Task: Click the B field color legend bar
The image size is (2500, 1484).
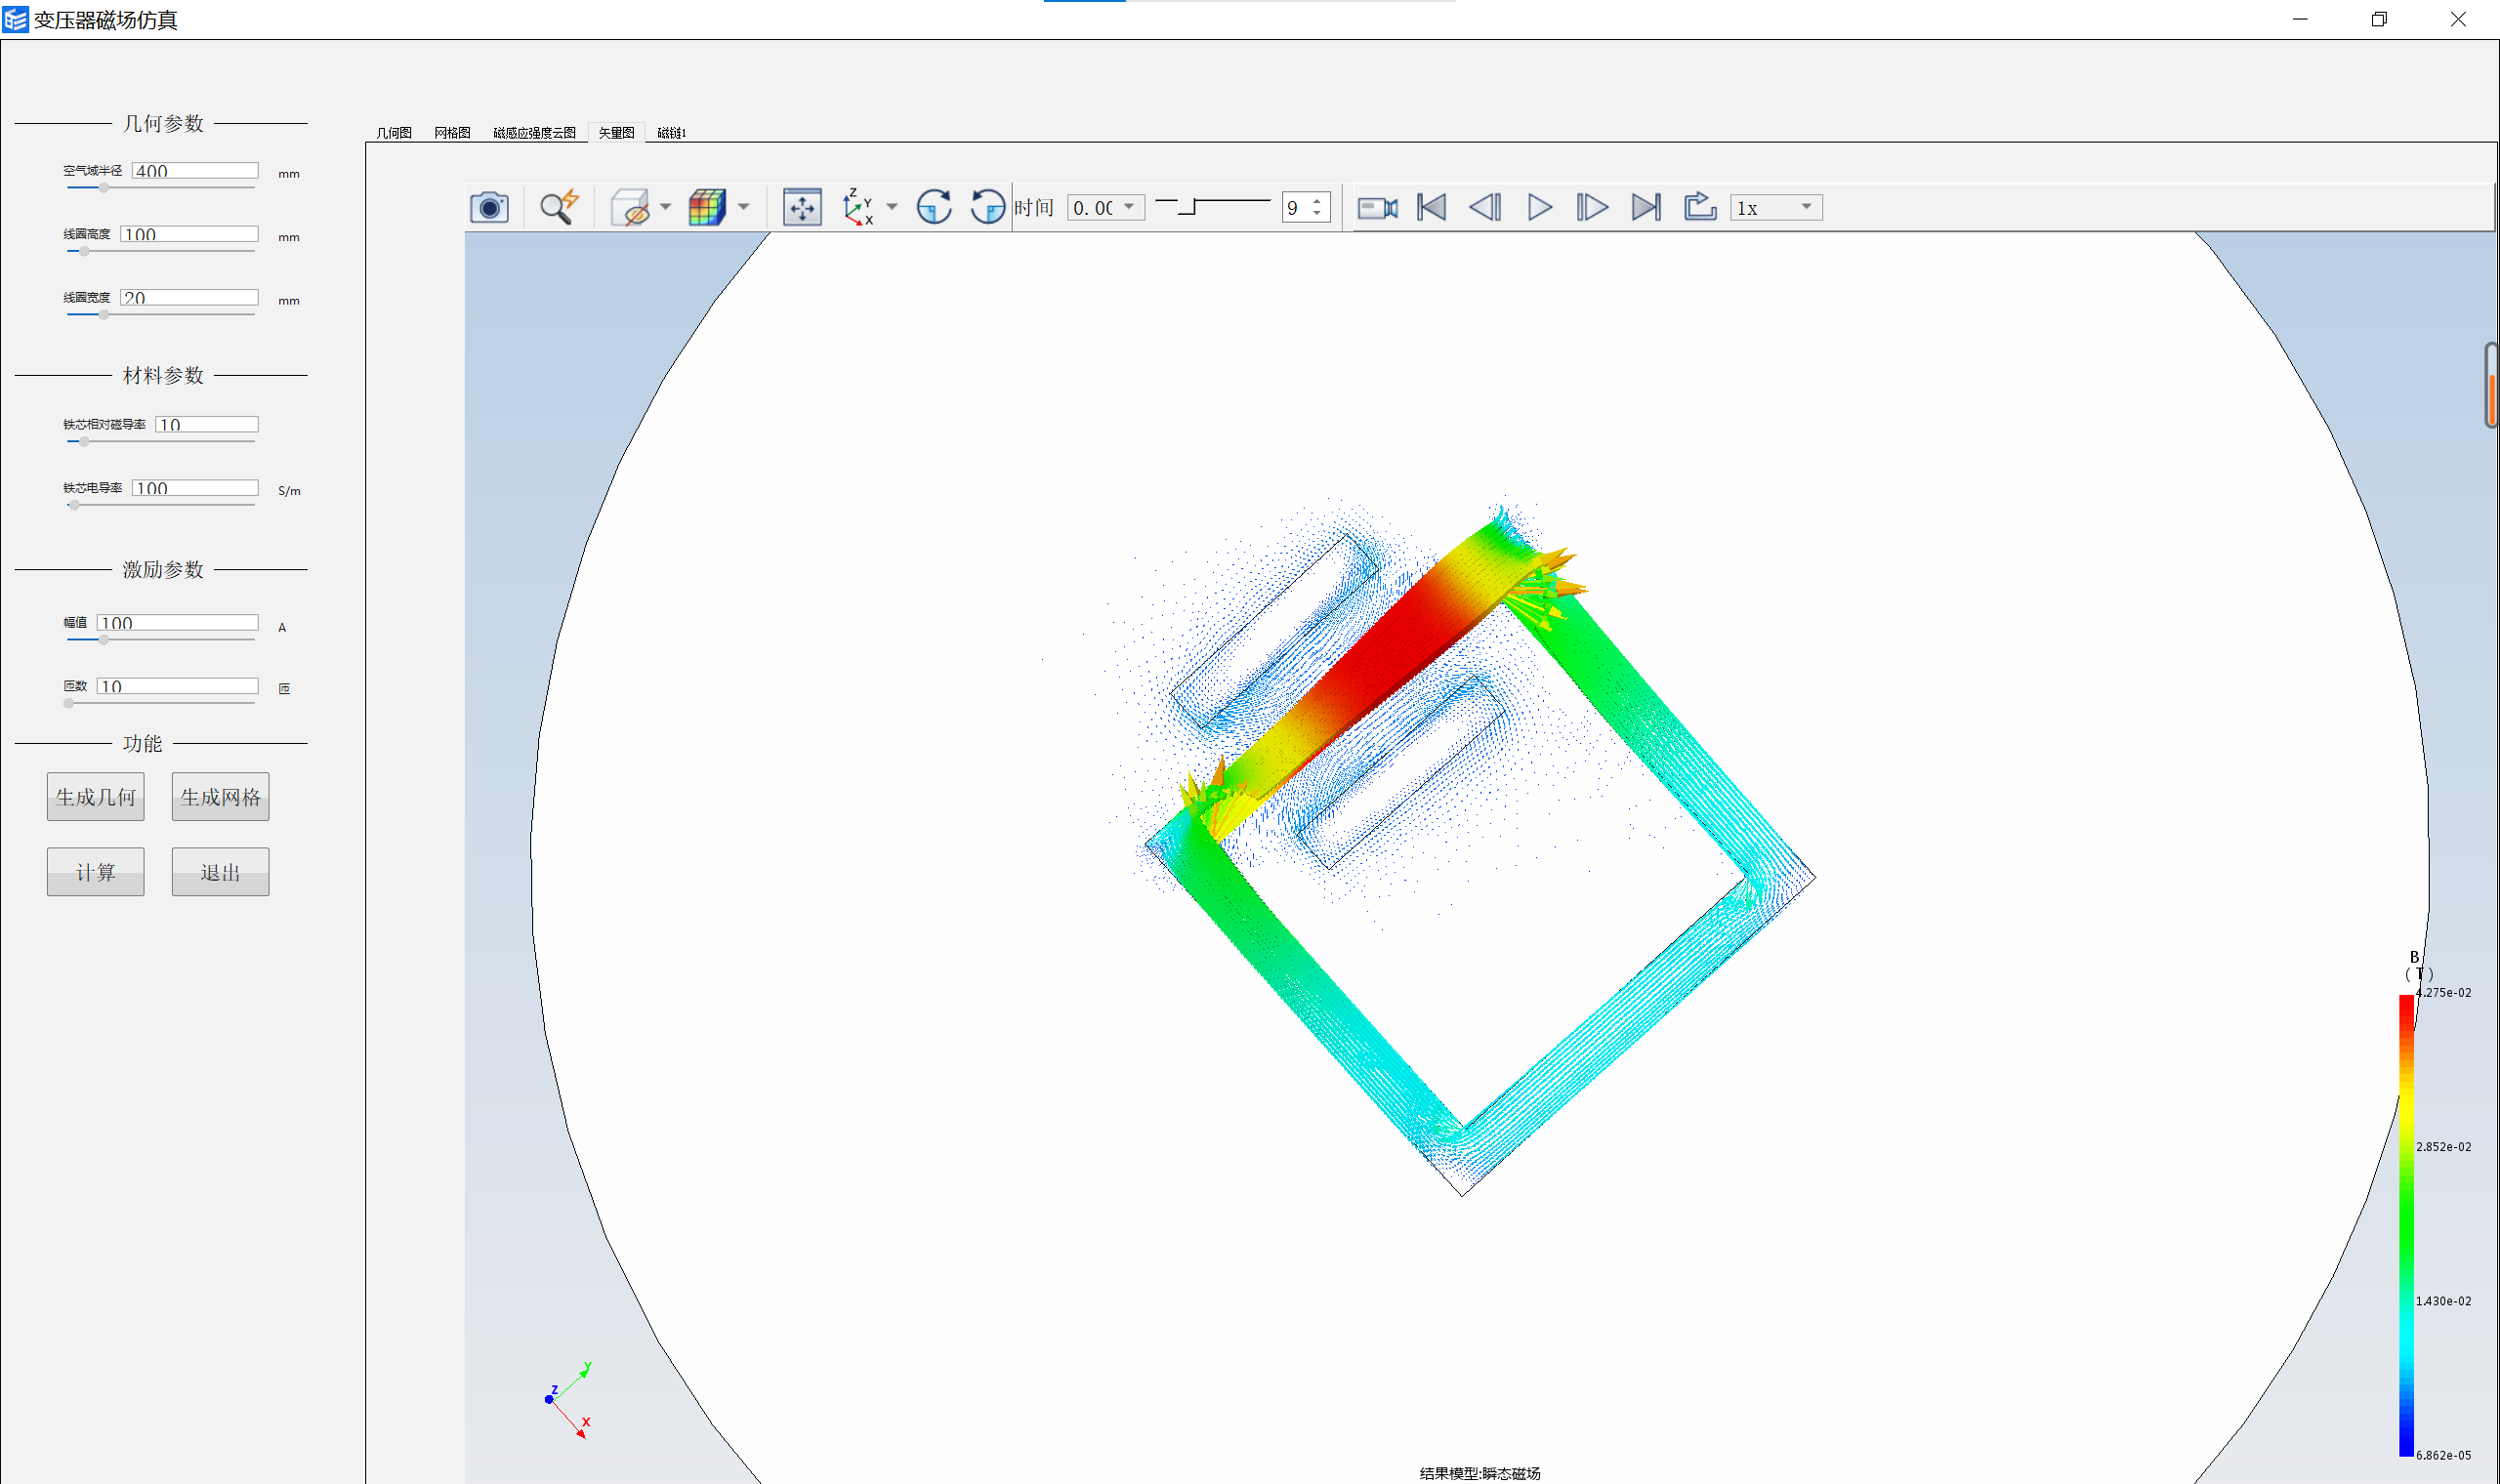Action: pos(2406,1225)
